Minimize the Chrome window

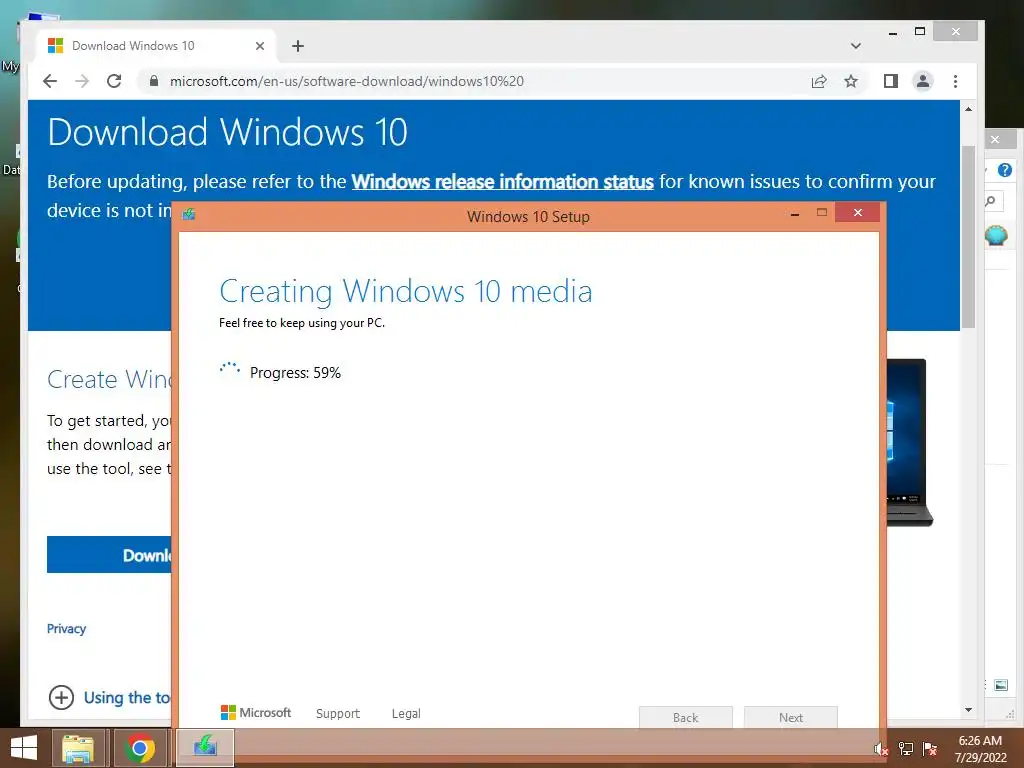pyautogui.click(x=893, y=33)
